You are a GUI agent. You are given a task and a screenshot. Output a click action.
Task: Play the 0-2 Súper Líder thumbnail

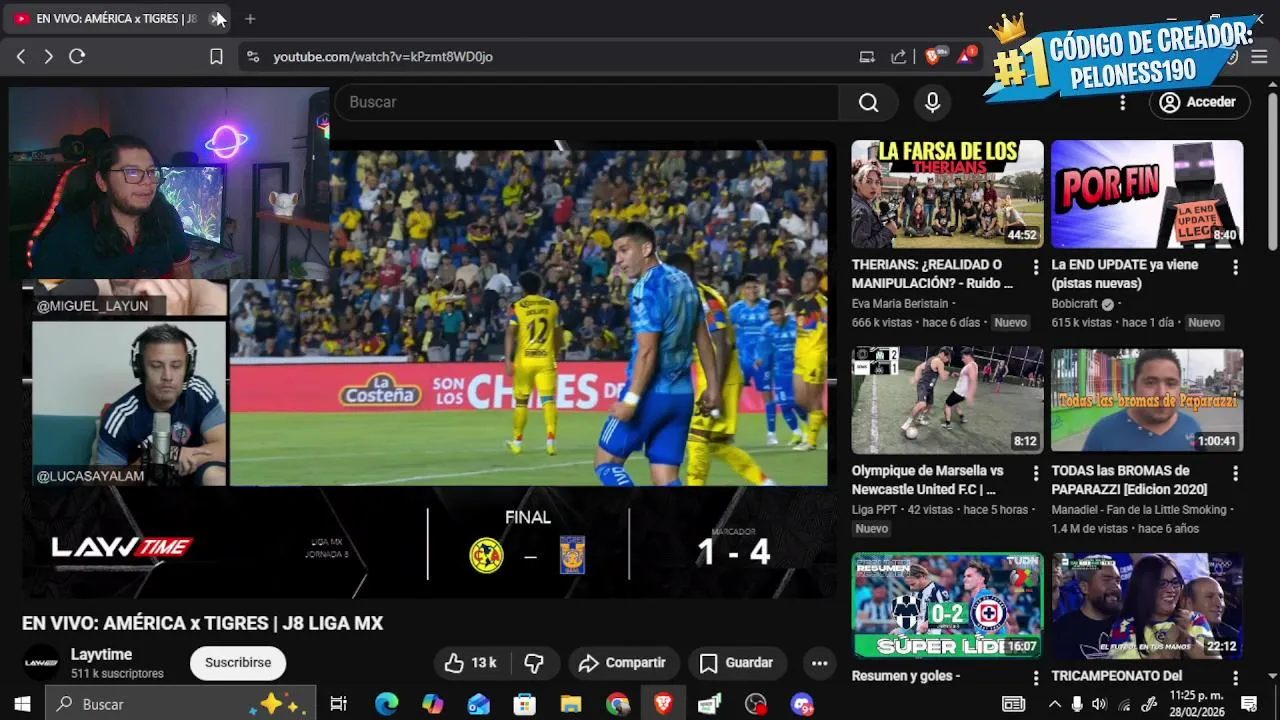[x=947, y=606]
